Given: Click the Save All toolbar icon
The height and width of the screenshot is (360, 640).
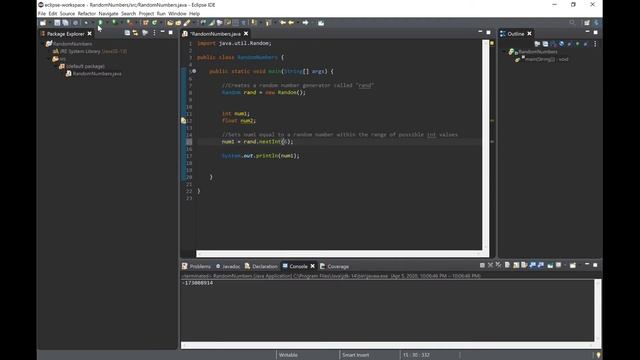Looking at the screenshot, I should click(65, 23).
